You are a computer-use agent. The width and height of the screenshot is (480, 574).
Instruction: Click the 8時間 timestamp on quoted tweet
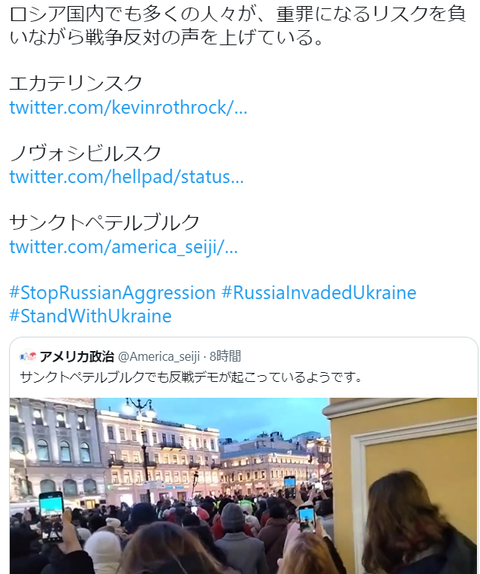click(226, 356)
